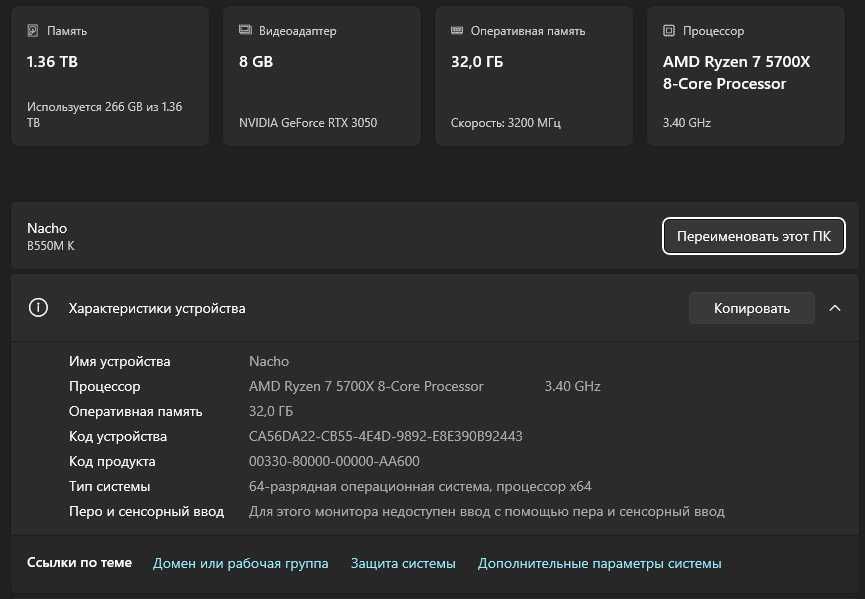
Task: Select the Тип системы 64-разрядная value
Action: point(420,486)
